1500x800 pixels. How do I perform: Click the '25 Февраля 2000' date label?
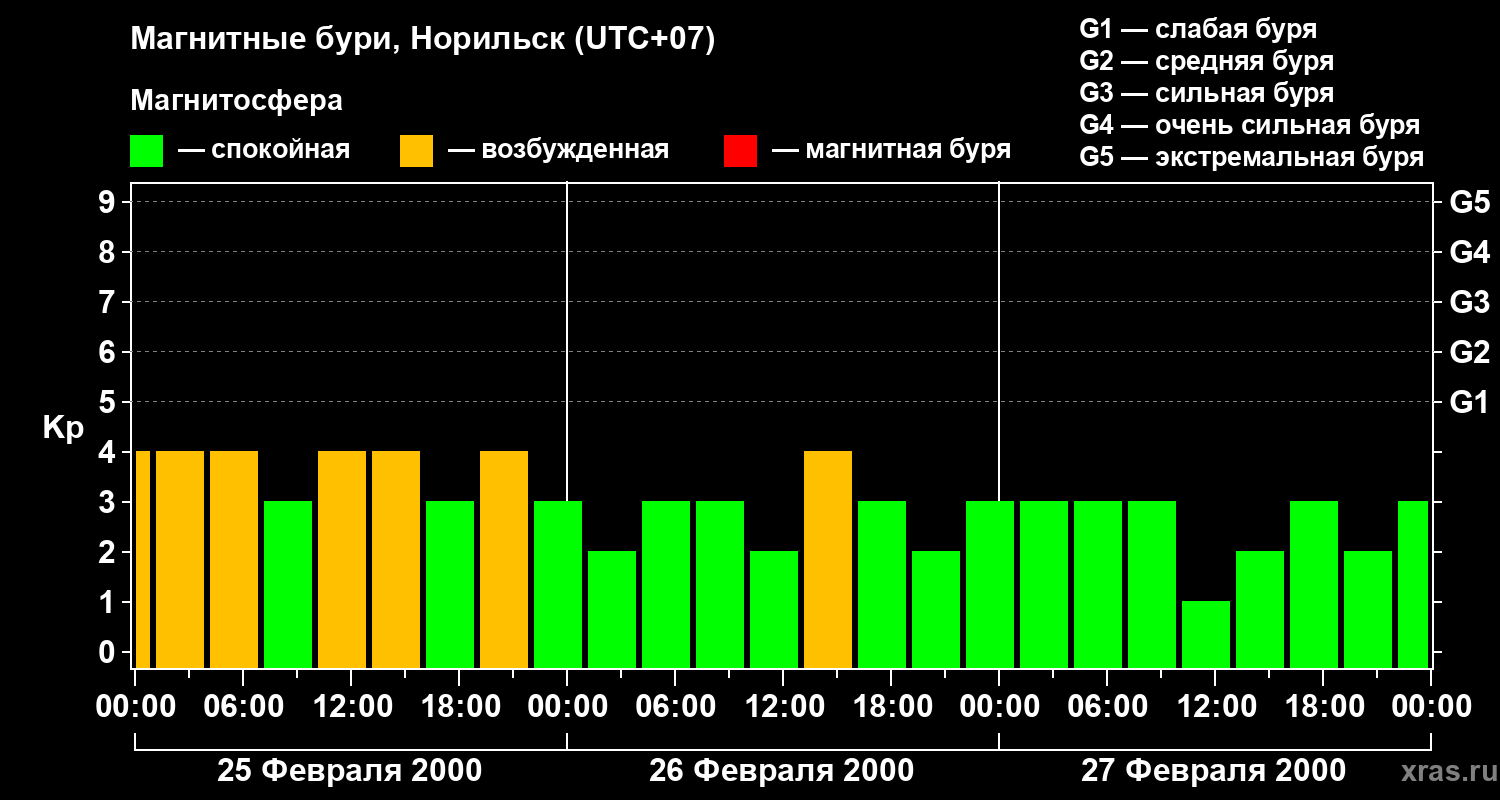coord(350,771)
